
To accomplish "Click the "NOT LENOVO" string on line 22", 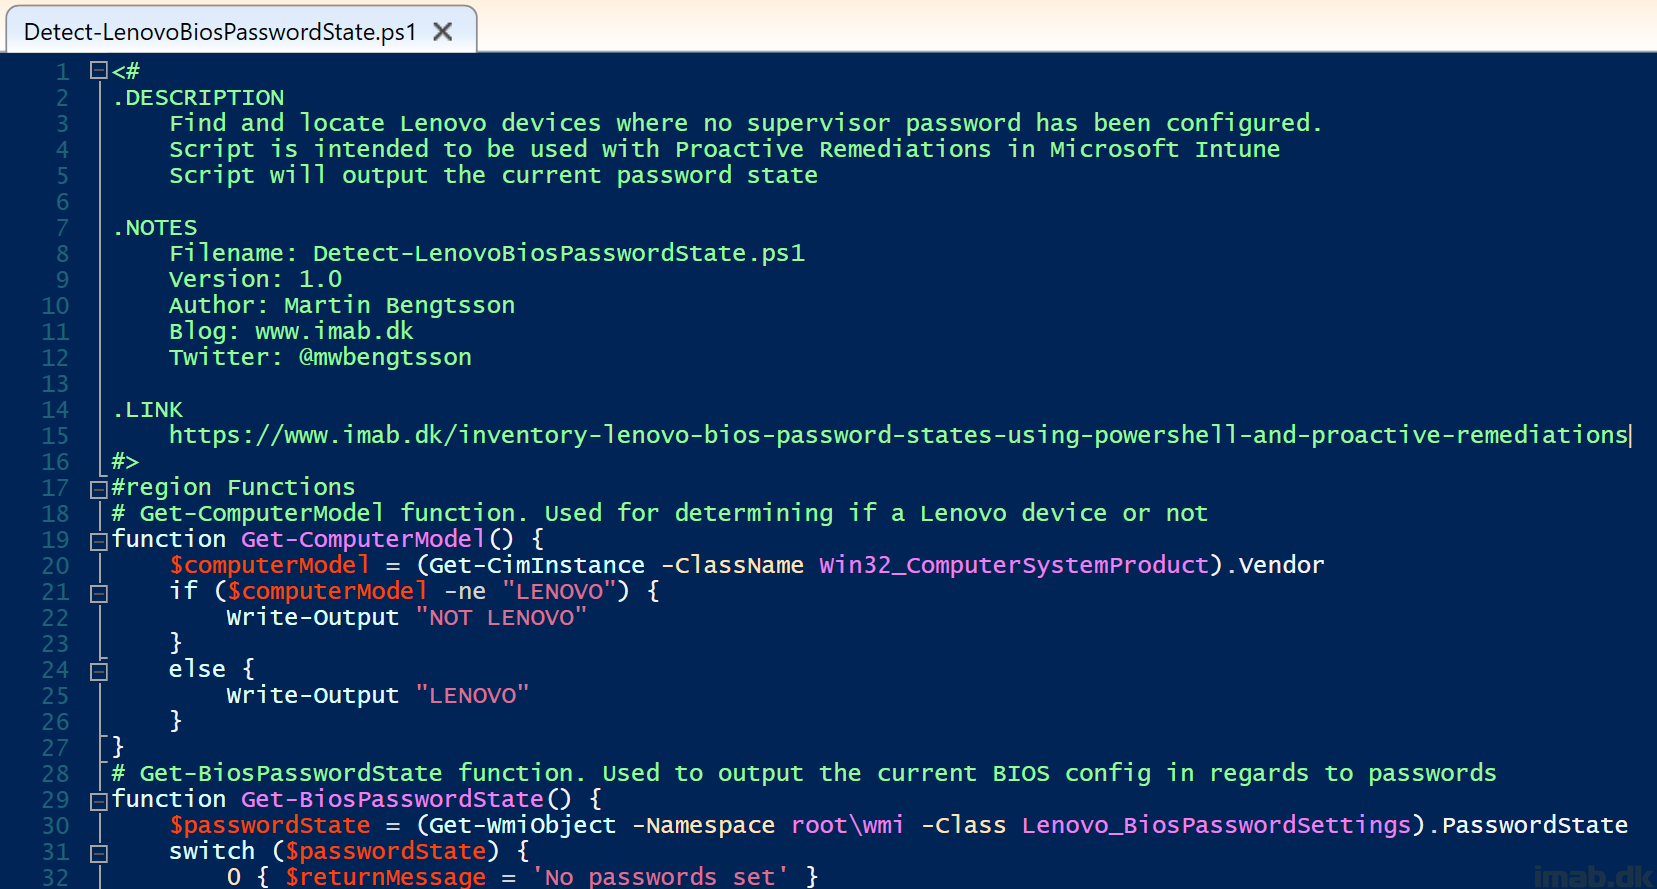I will 501,617.
